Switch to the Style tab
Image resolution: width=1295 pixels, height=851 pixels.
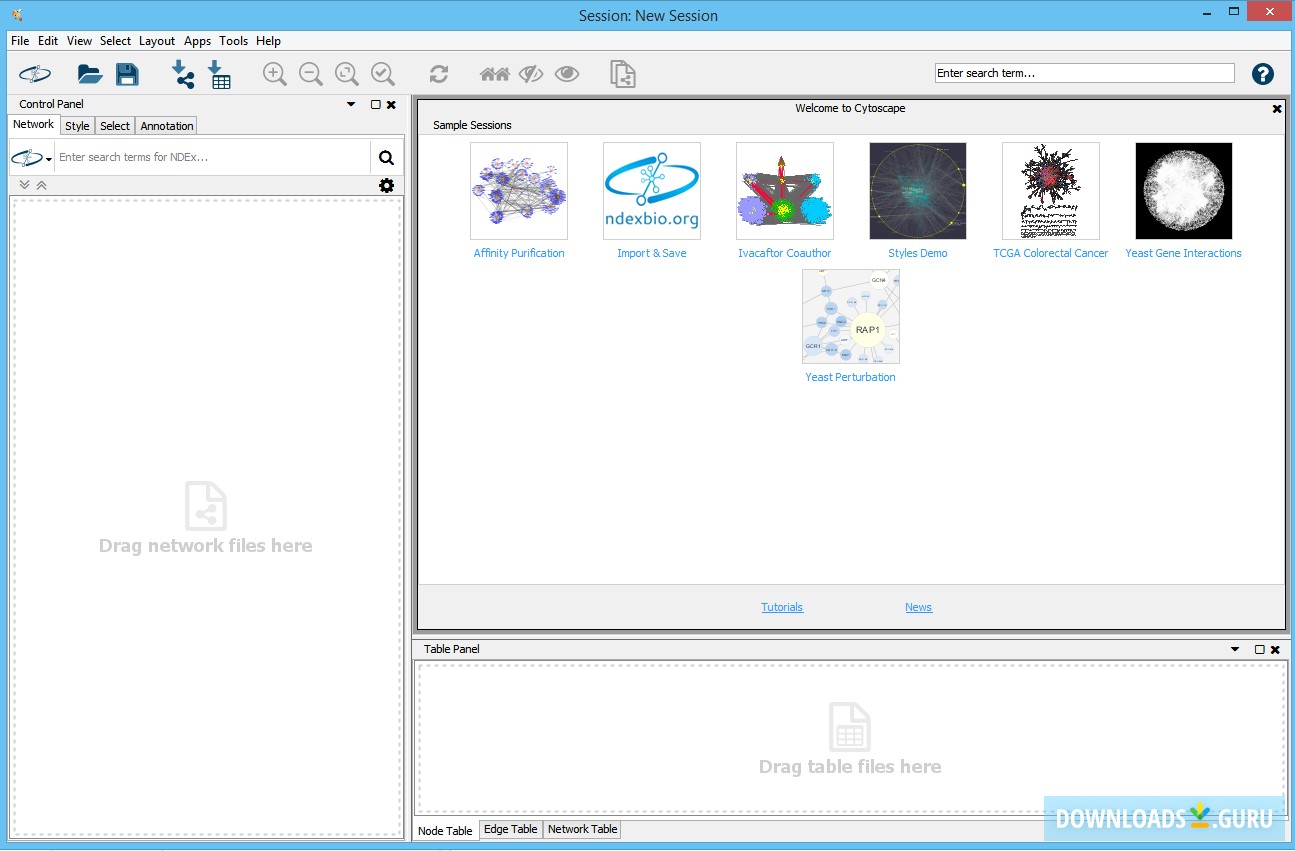tap(77, 126)
